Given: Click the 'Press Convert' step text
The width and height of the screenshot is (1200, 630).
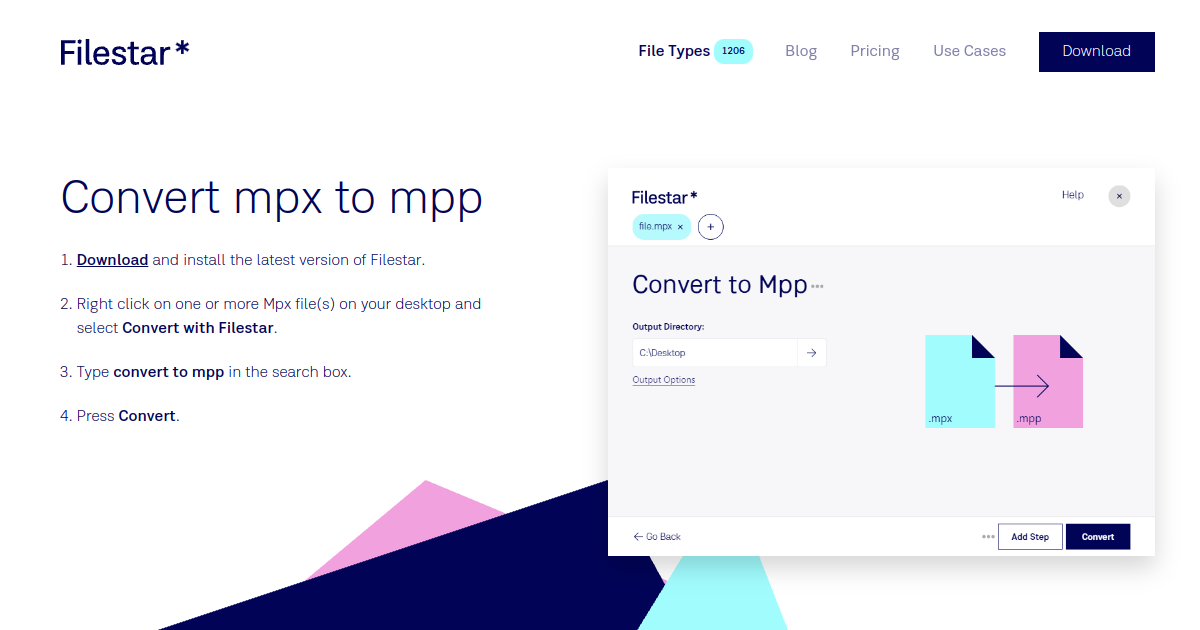Looking at the screenshot, I should click(x=128, y=416).
